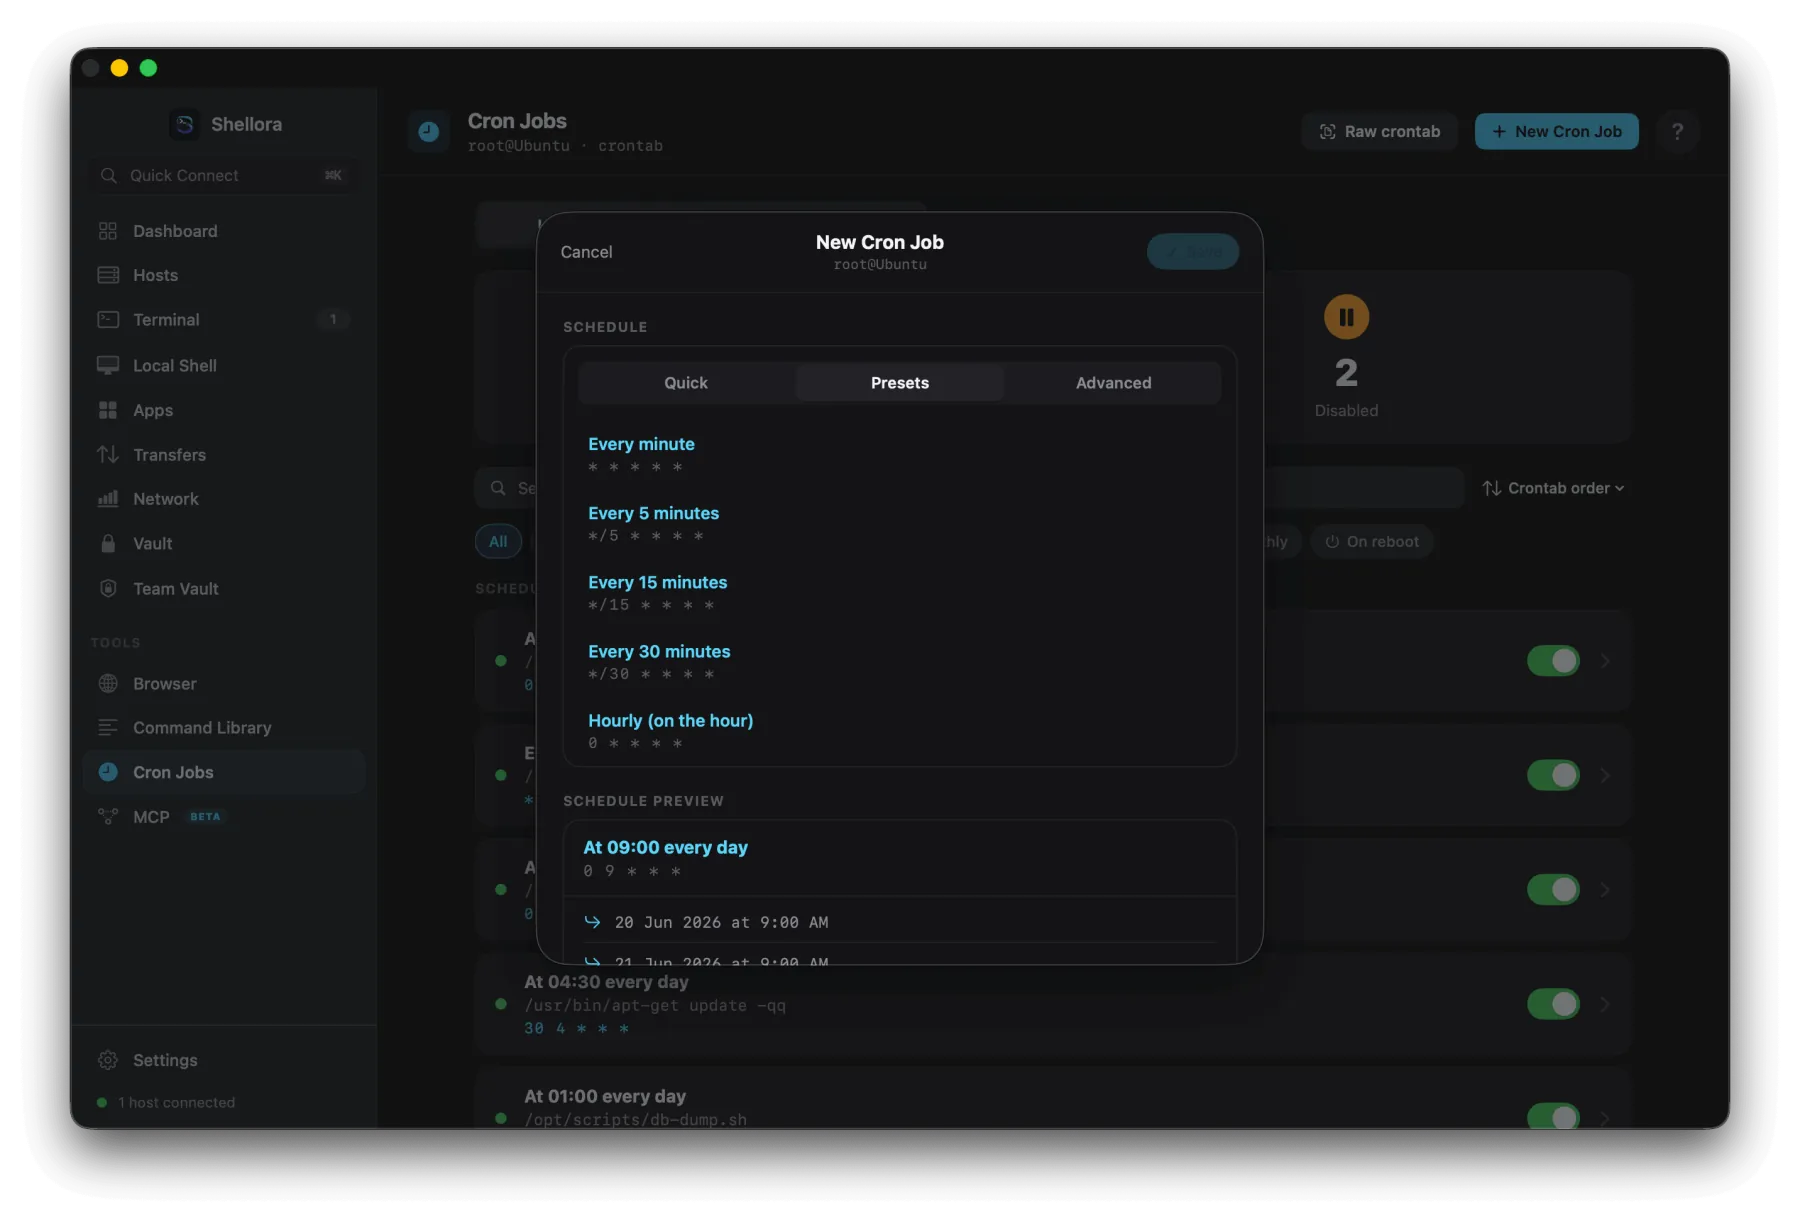Open the Browser globe icon

pos(108,683)
